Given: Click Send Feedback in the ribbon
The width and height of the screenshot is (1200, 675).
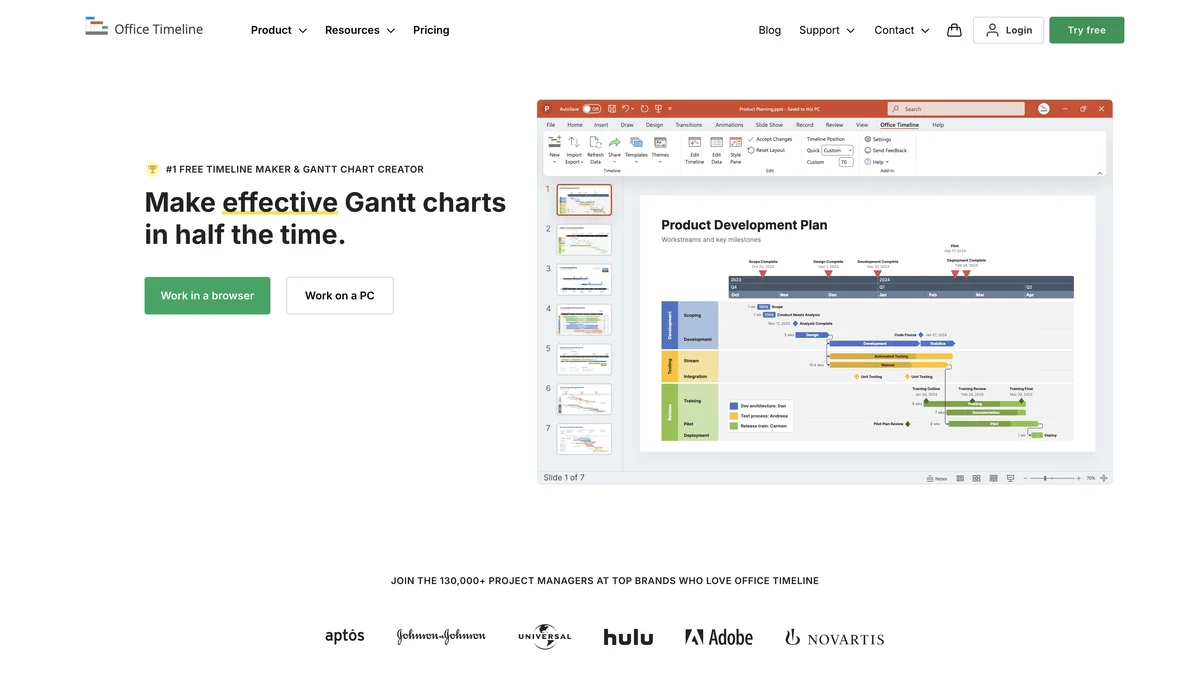Looking at the screenshot, I should 885,150.
